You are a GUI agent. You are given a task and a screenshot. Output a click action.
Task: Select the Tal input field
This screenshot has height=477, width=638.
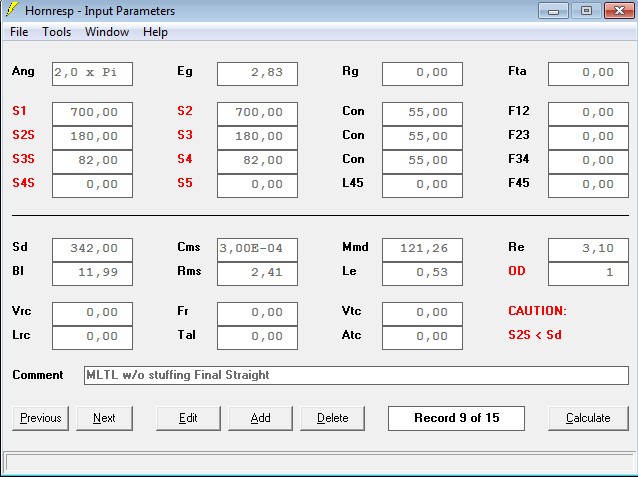[x=257, y=338]
